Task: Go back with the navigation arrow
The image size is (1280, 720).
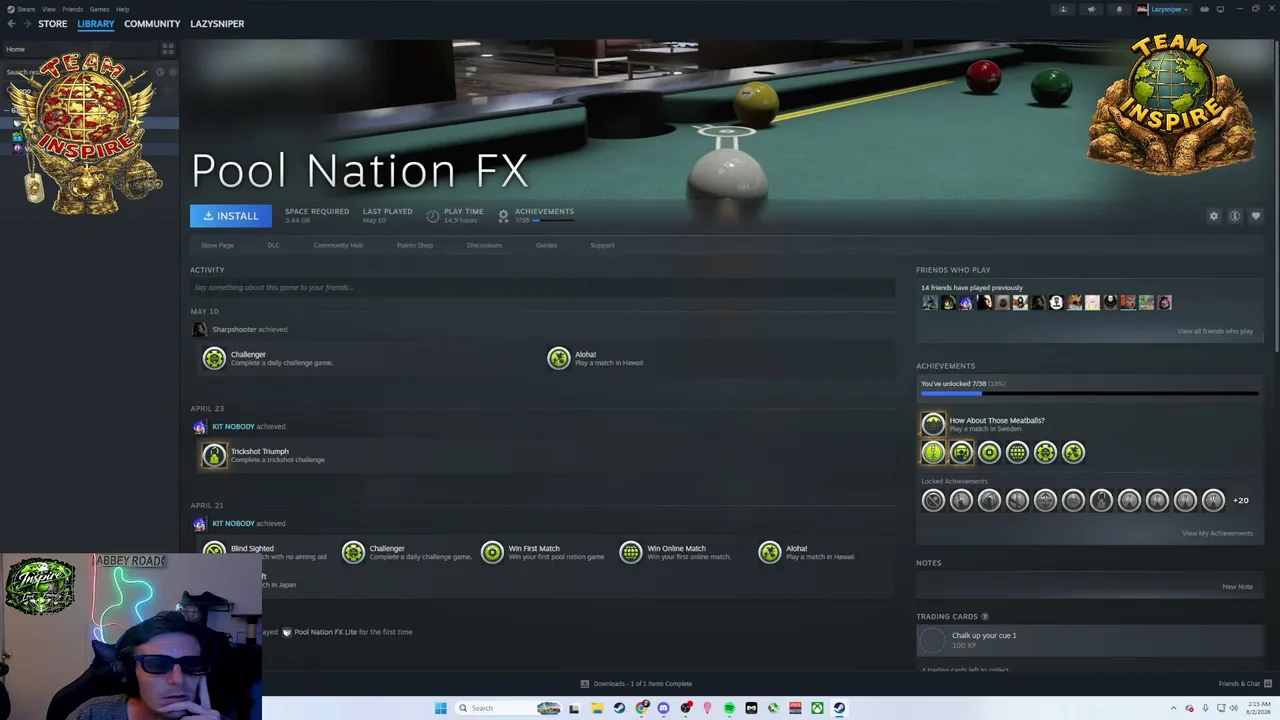Action: [12, 24]
